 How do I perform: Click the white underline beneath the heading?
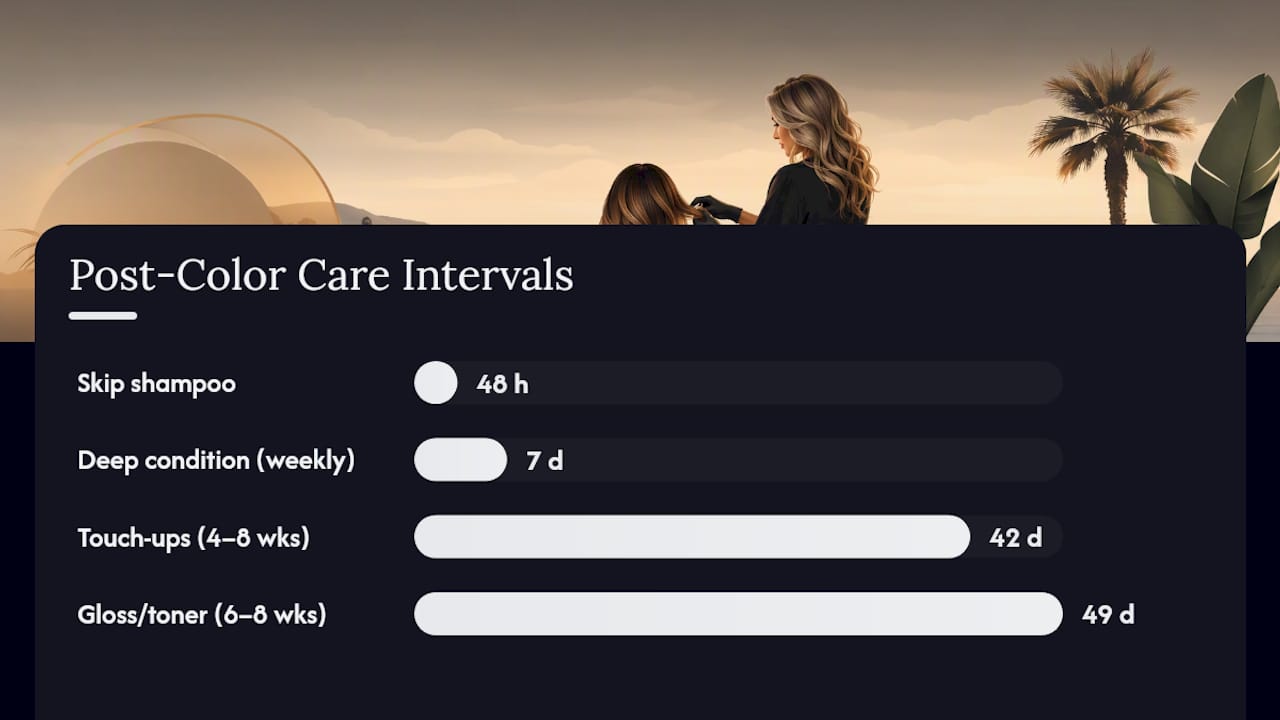[x=103, y=316]
